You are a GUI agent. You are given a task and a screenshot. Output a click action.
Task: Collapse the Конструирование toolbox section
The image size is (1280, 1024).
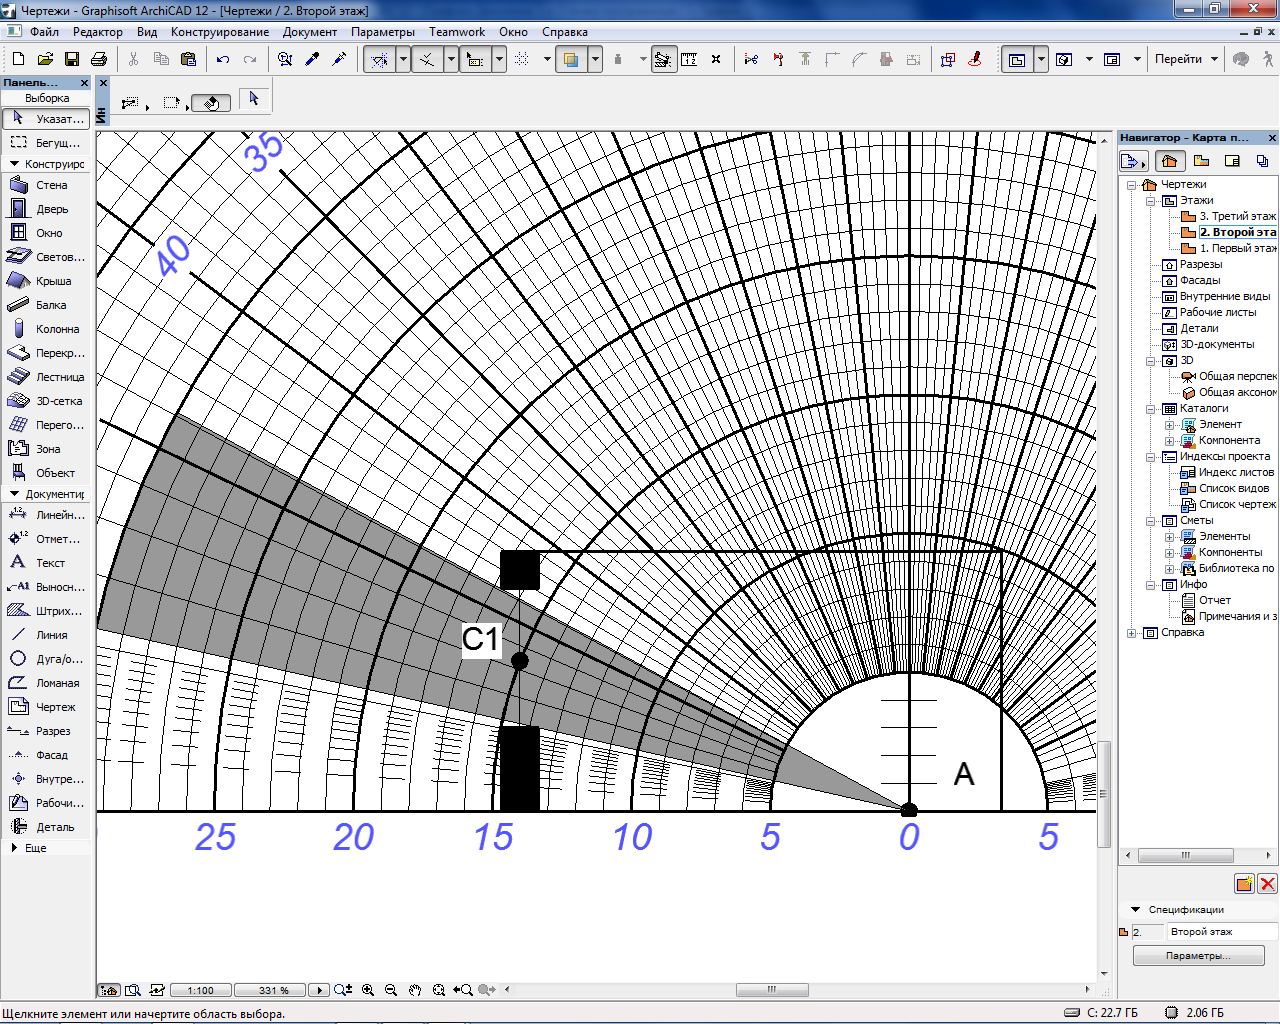[x=14, y=164]
